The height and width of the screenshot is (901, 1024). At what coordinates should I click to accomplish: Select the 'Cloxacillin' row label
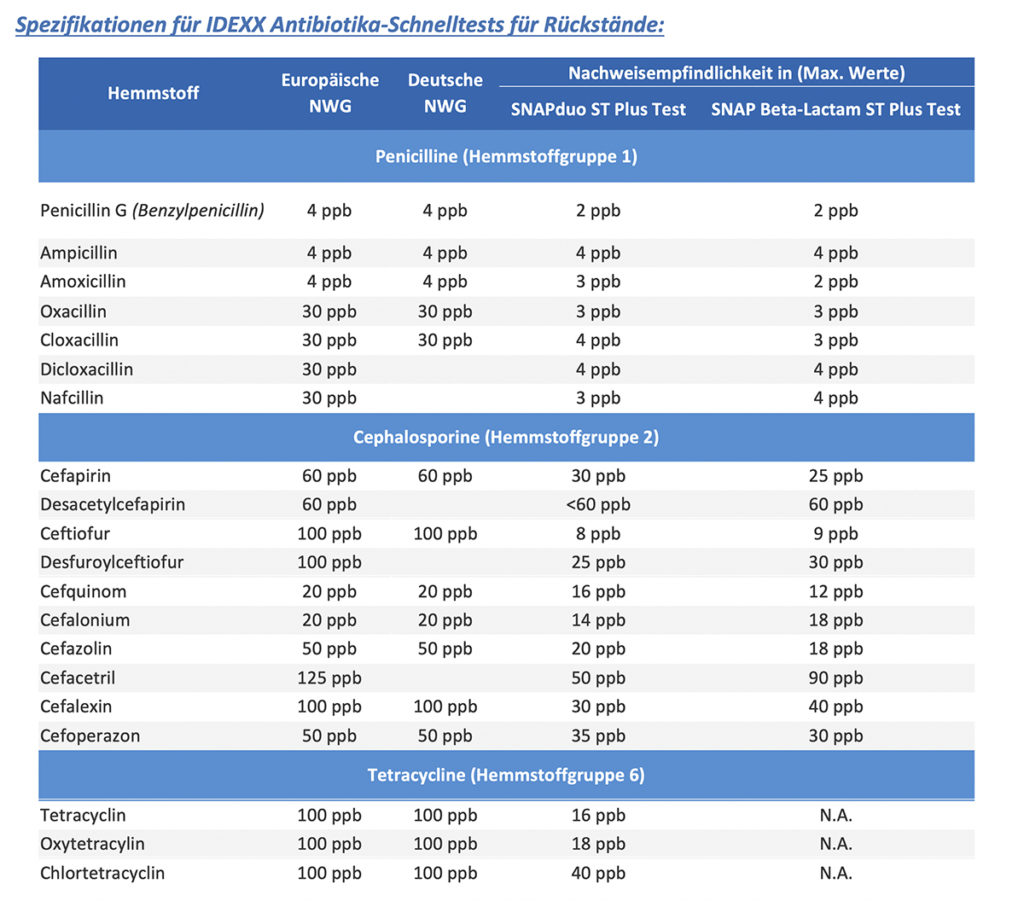pos(79,340)
